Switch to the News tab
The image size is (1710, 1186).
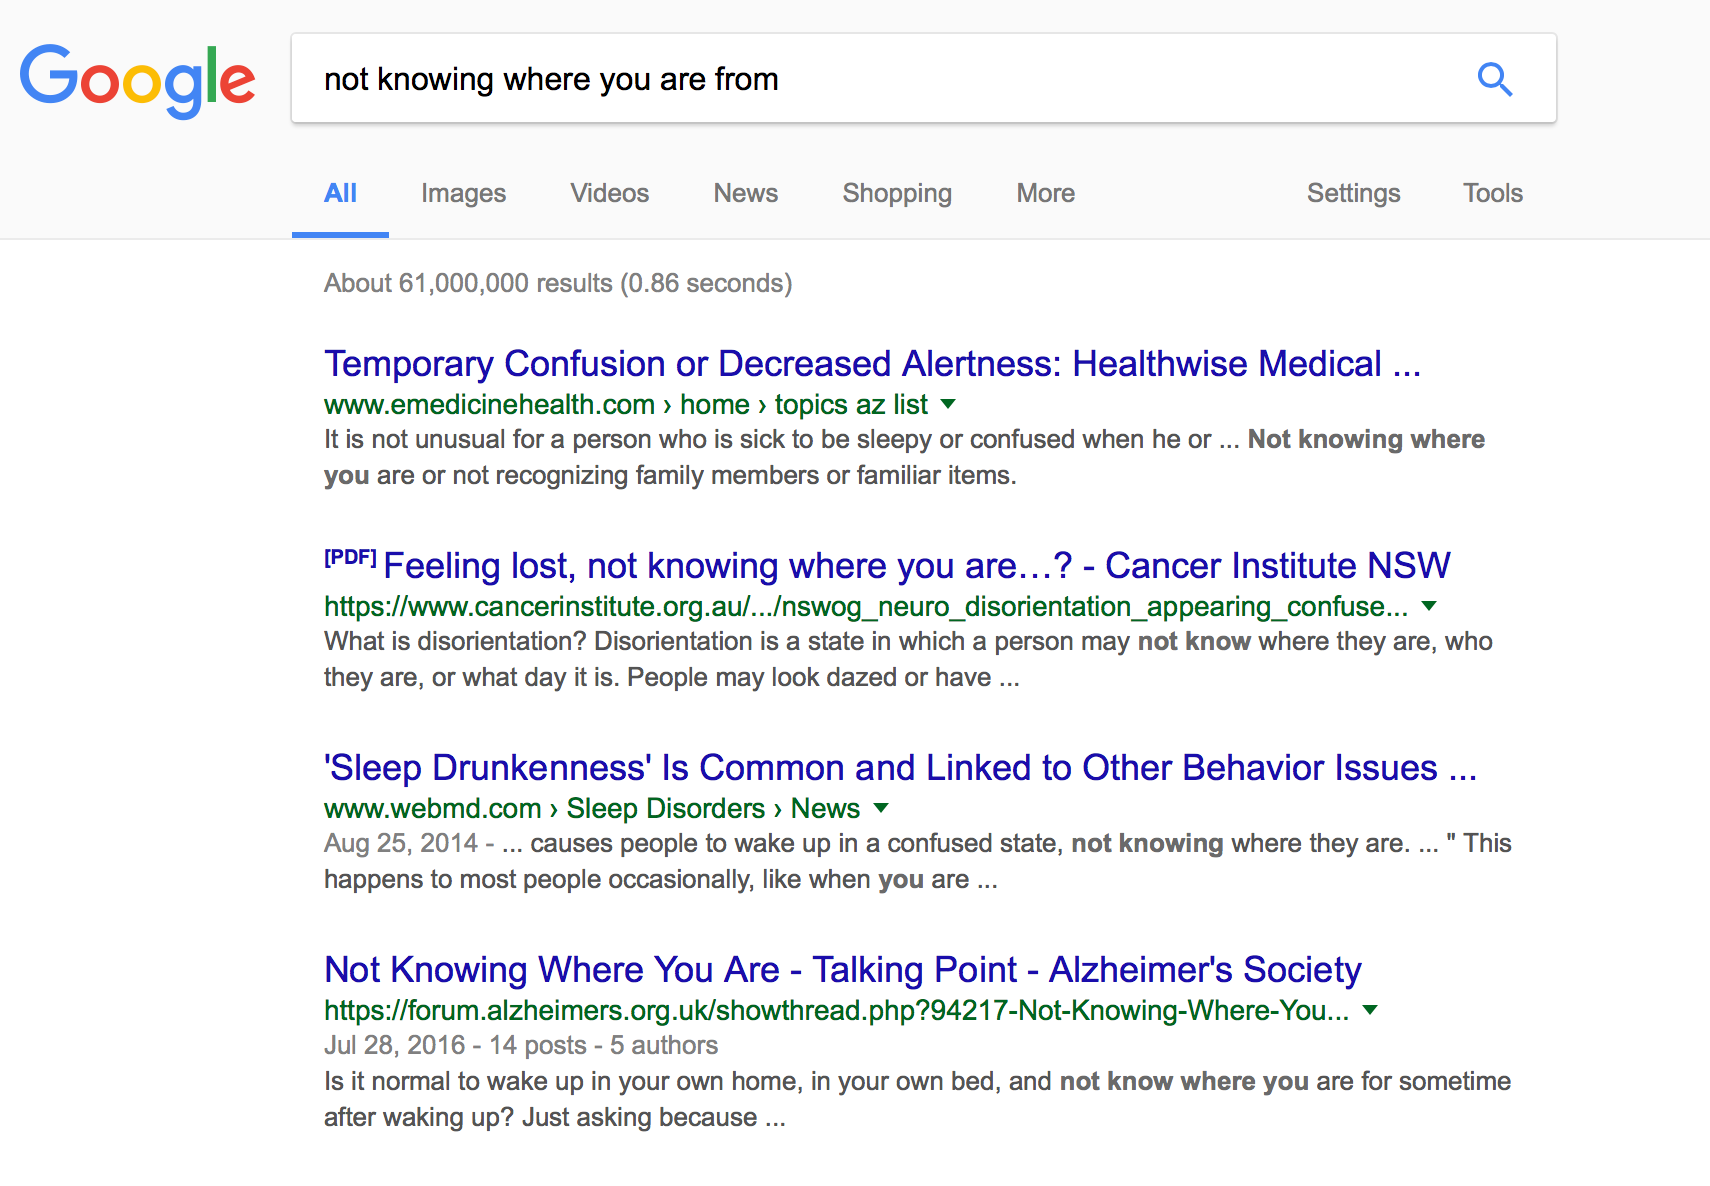coord(746,193)
